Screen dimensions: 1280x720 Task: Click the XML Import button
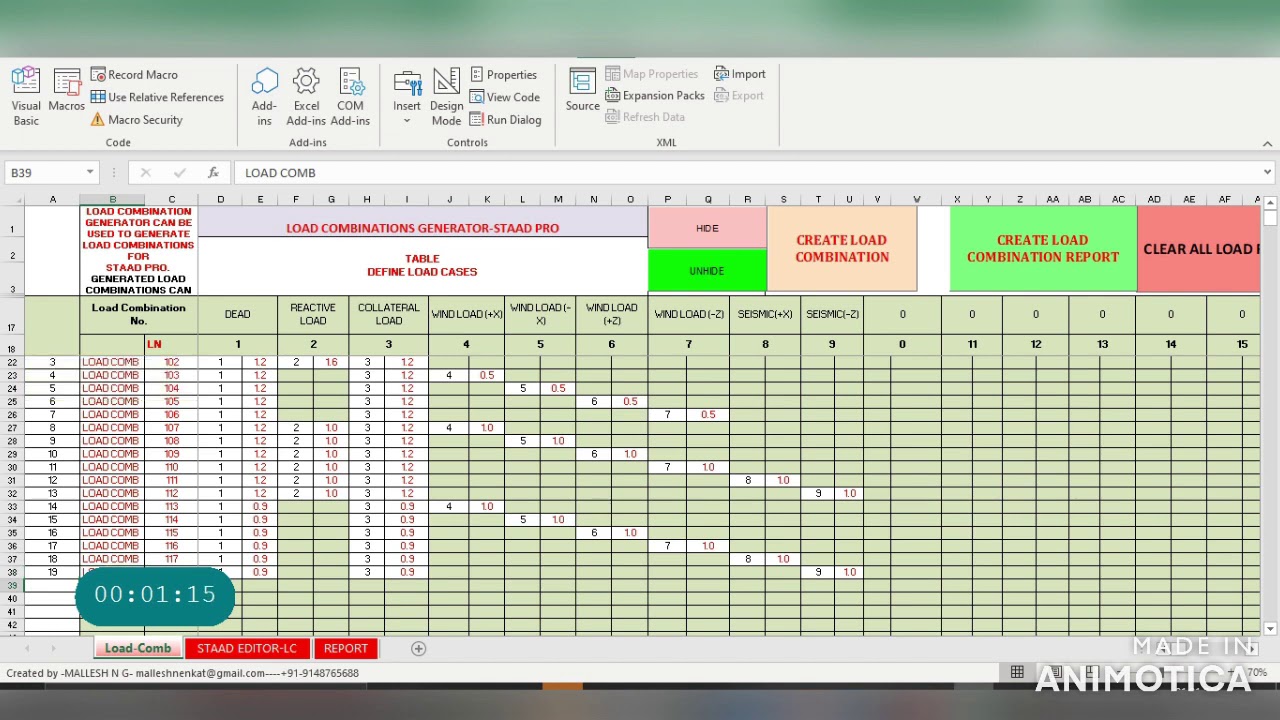point(740,74)
